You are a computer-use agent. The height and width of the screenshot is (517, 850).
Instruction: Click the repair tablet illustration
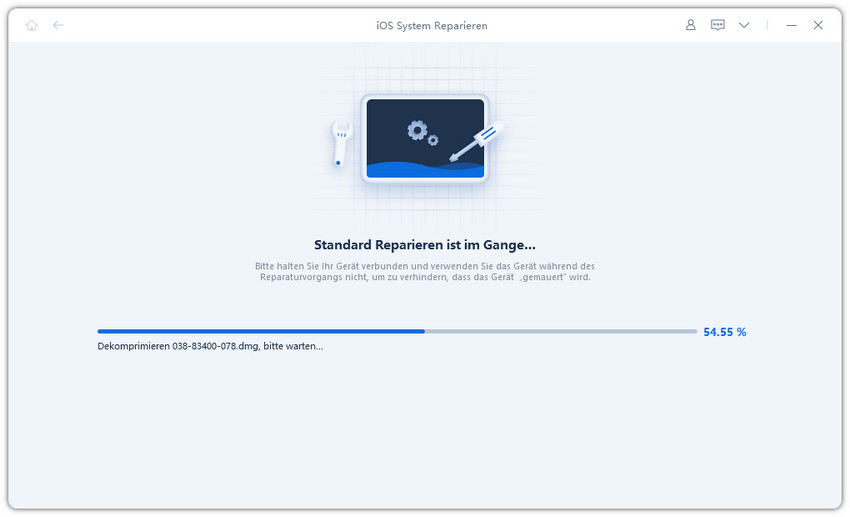tap(425, 139)
